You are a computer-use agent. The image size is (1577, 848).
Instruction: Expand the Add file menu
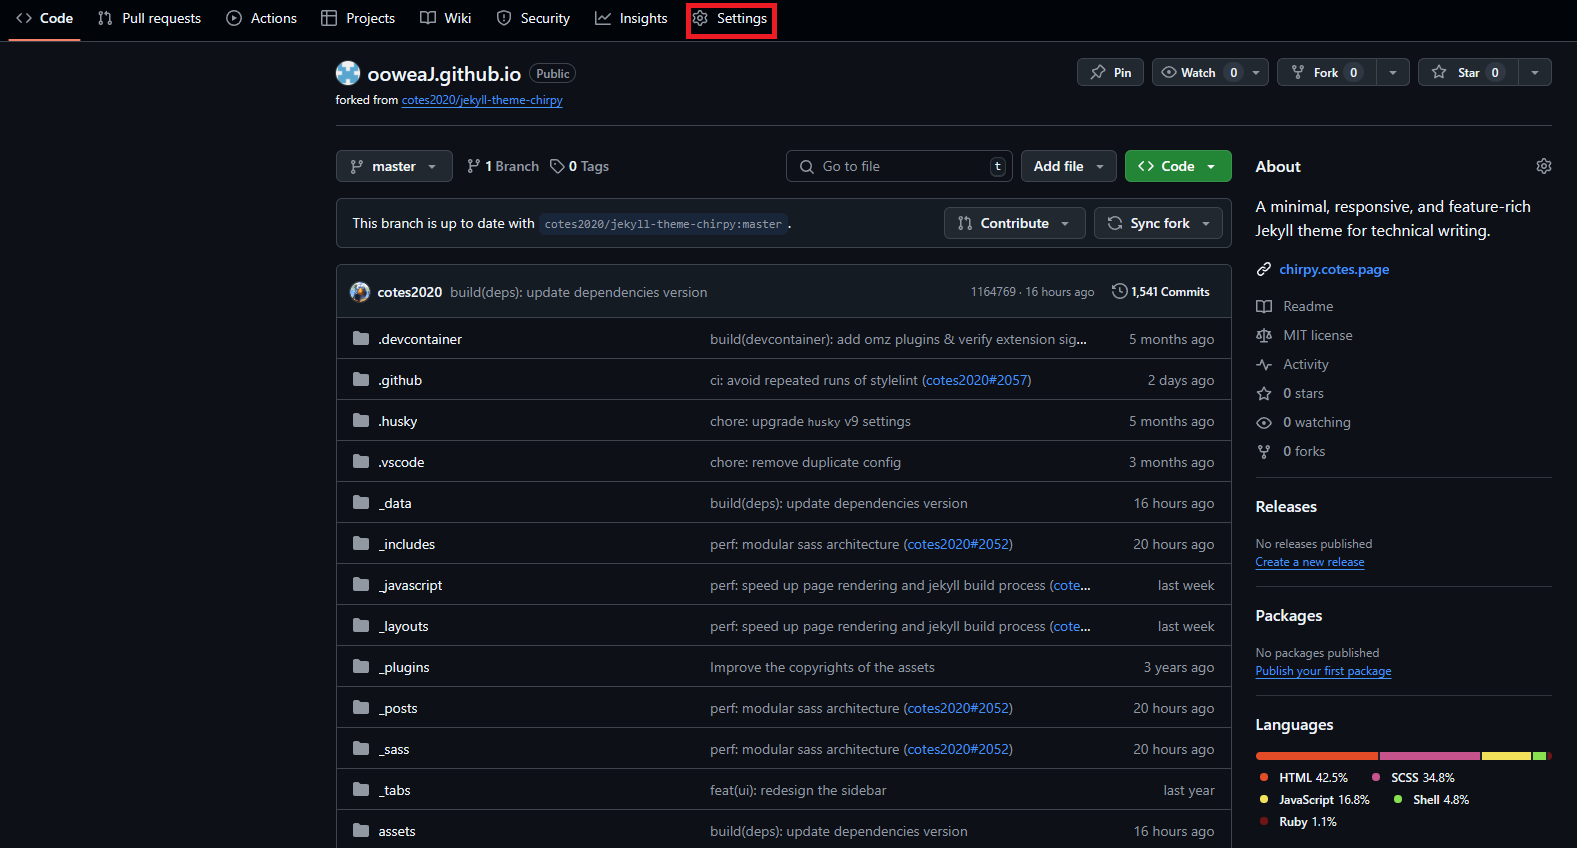coord(1067,166)
